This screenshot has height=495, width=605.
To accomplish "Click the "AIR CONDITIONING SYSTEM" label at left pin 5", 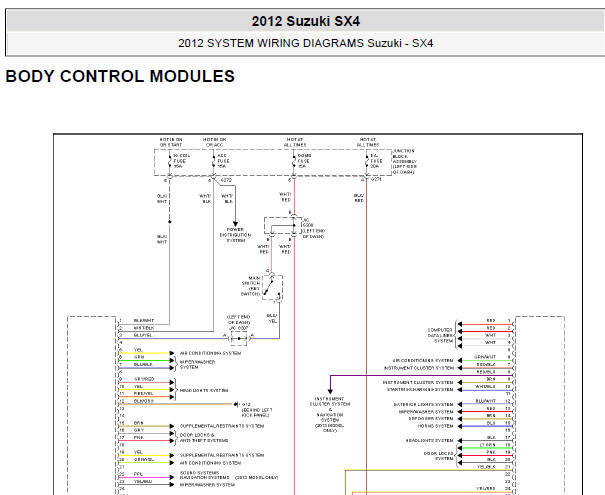I will [x=210, y=353].
